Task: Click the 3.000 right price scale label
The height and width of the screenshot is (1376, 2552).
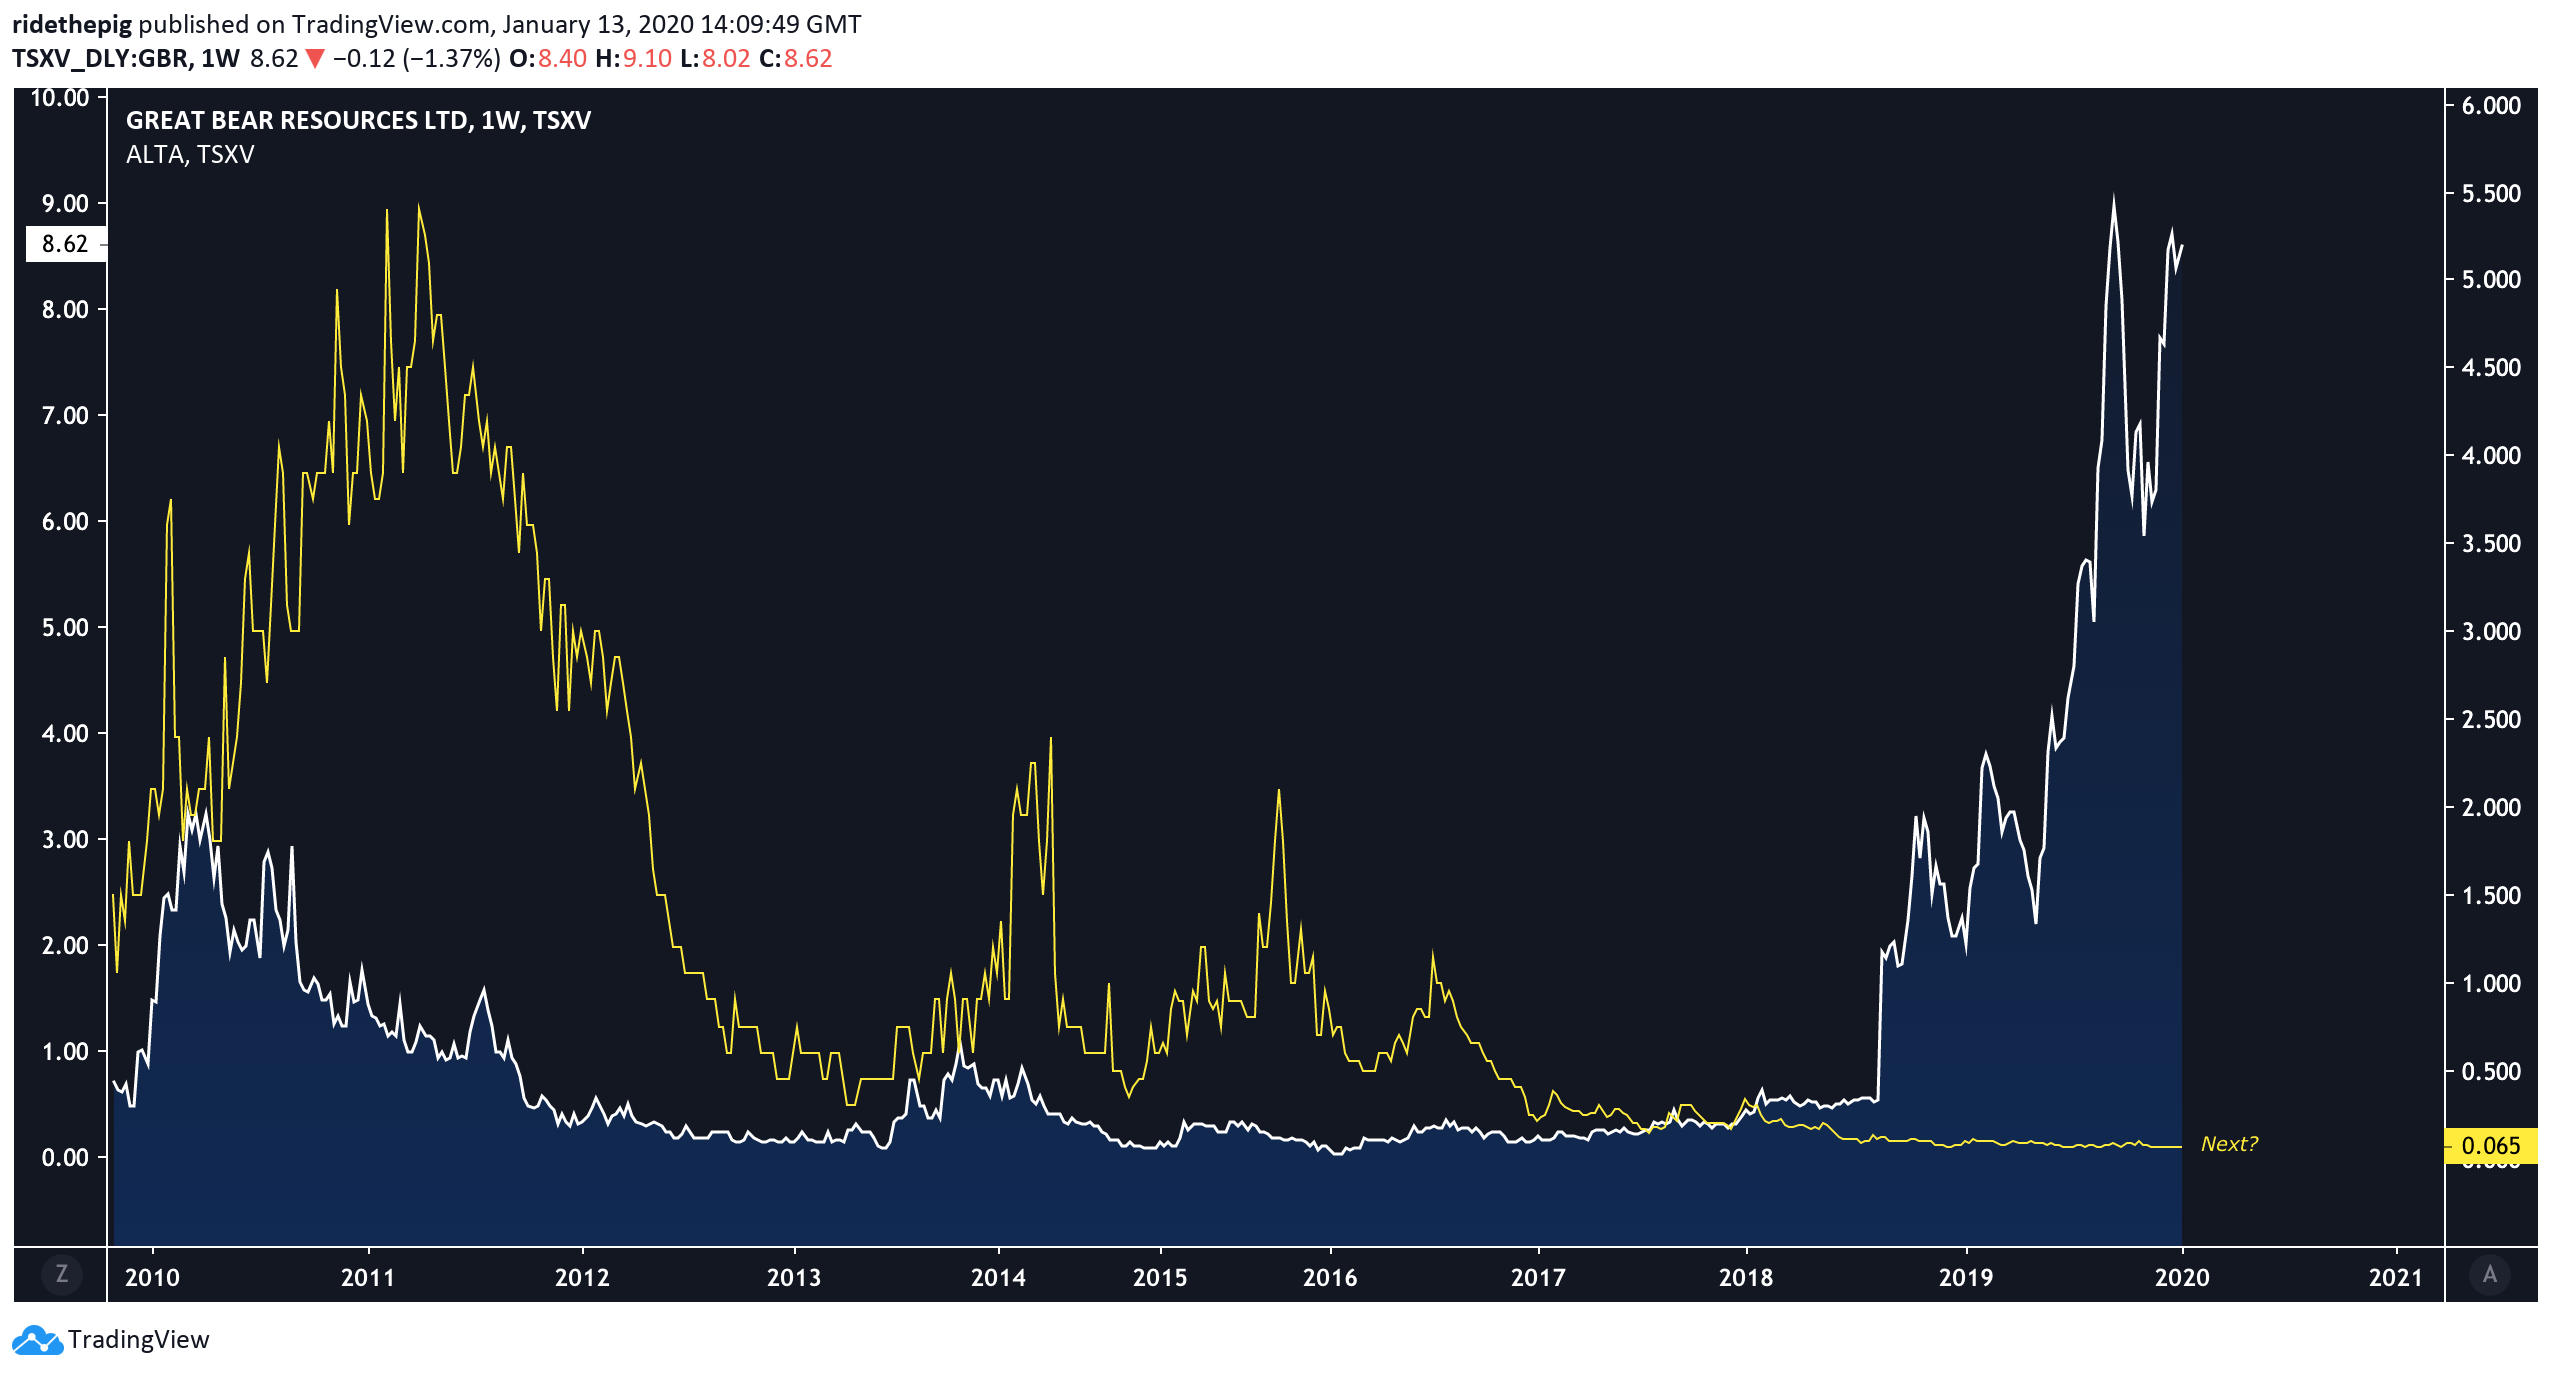Action: (2491, 631)
